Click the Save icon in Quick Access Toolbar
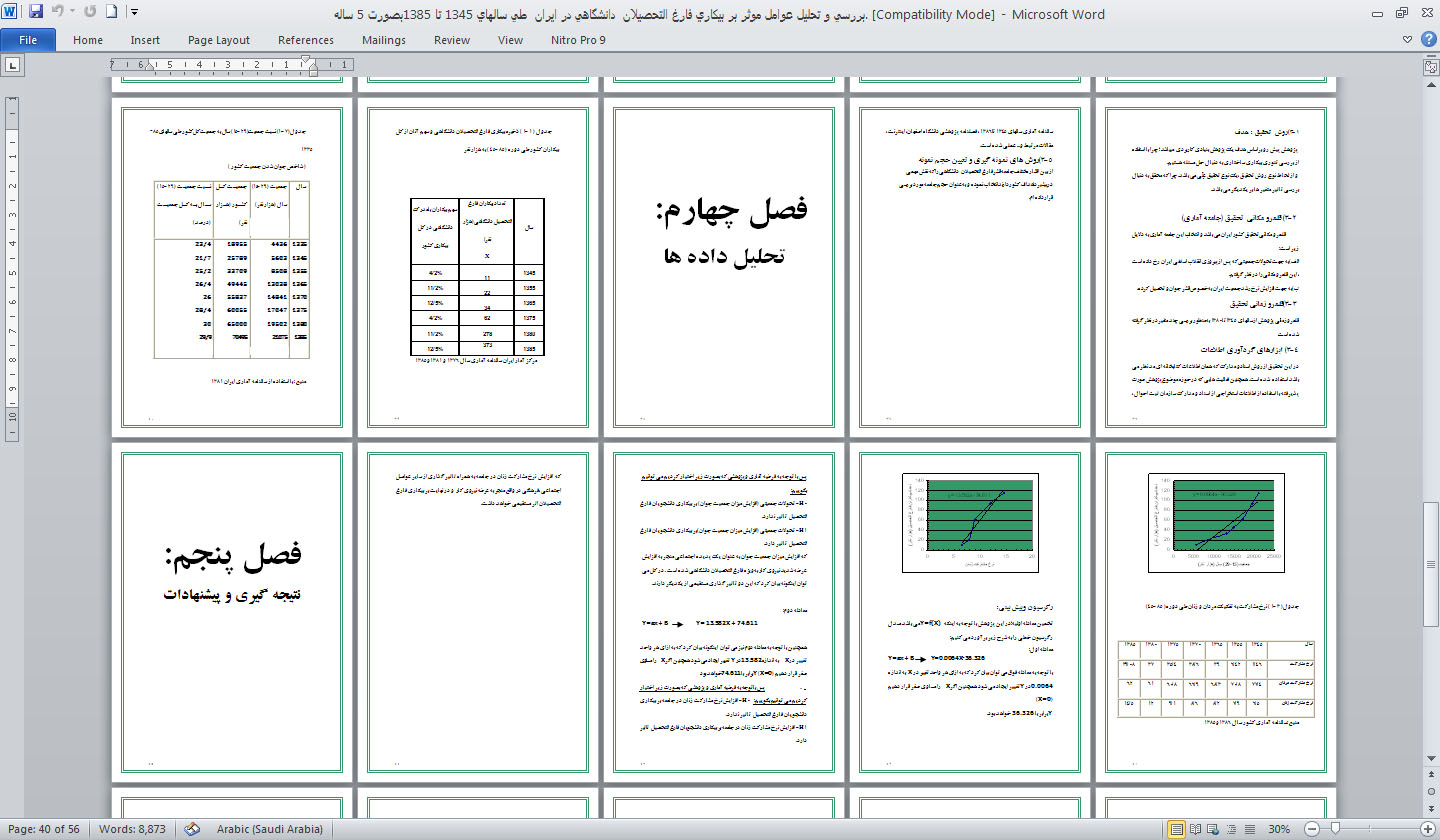This screenshot has width=1440, height=840. point(36,13)
